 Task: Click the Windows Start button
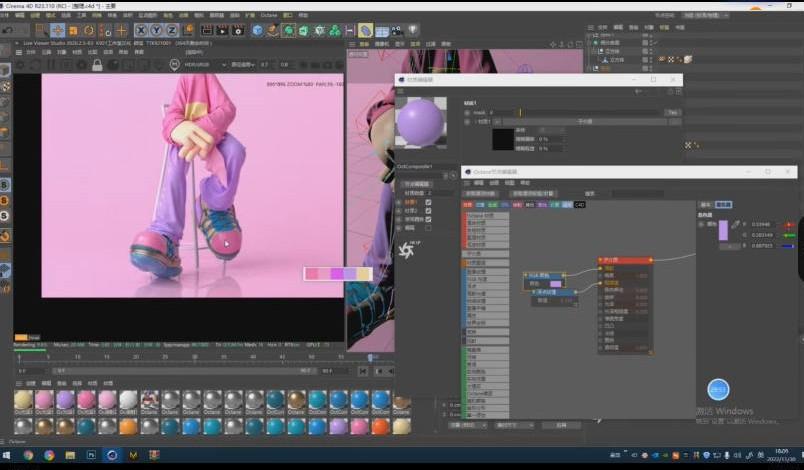(8, 455)
